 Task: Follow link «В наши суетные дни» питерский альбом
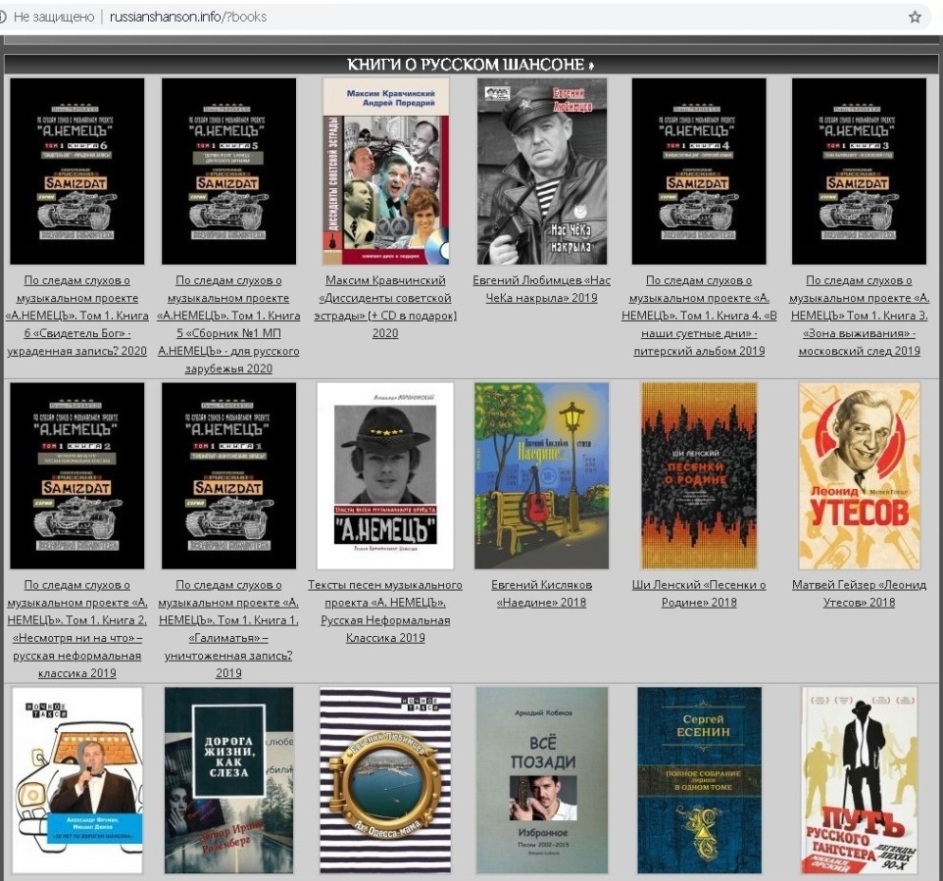[x=699, y=316]
